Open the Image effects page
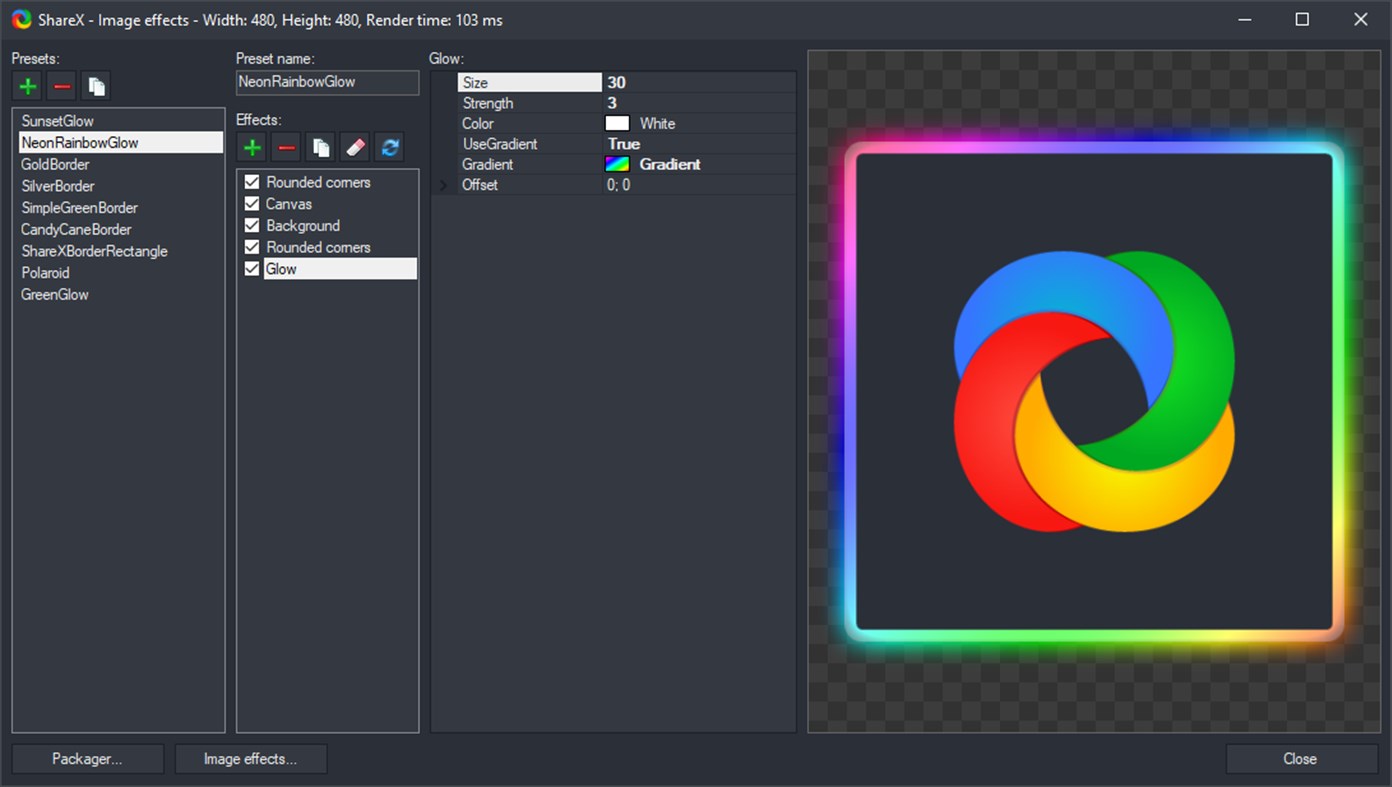 point(250,758)
